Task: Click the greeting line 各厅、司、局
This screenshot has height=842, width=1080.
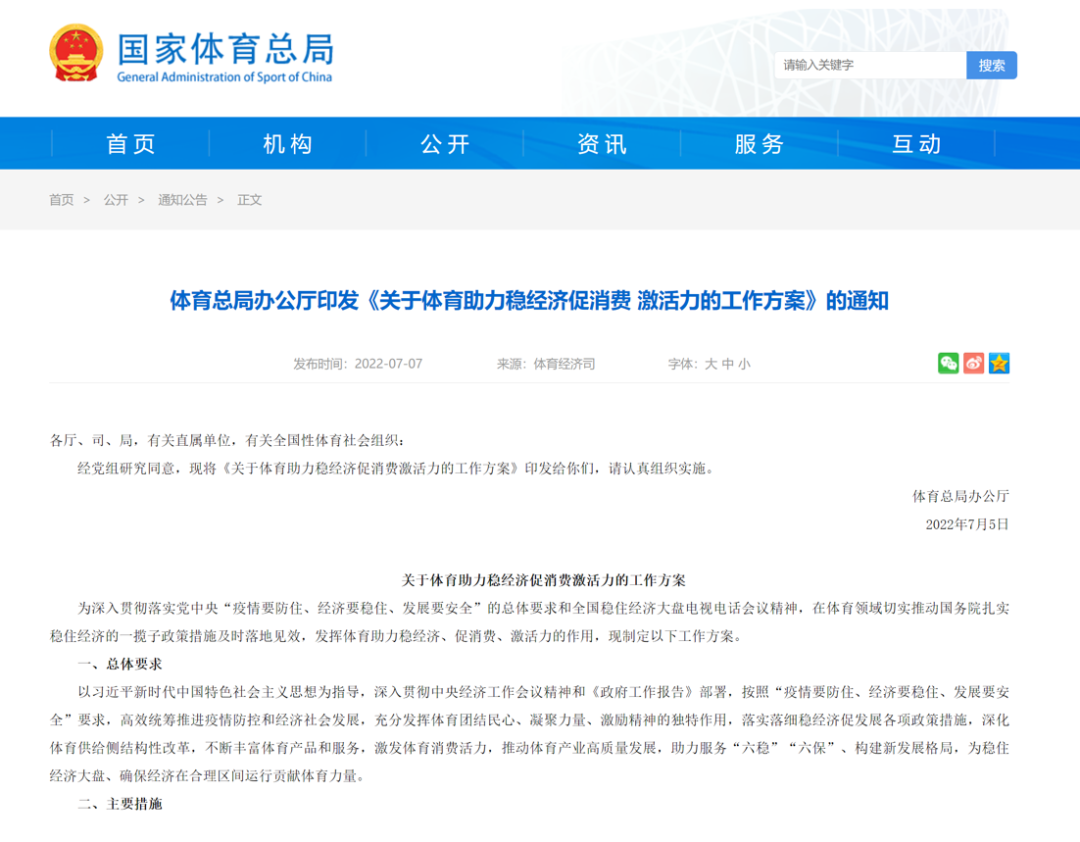Action: (x=227, y=440)
